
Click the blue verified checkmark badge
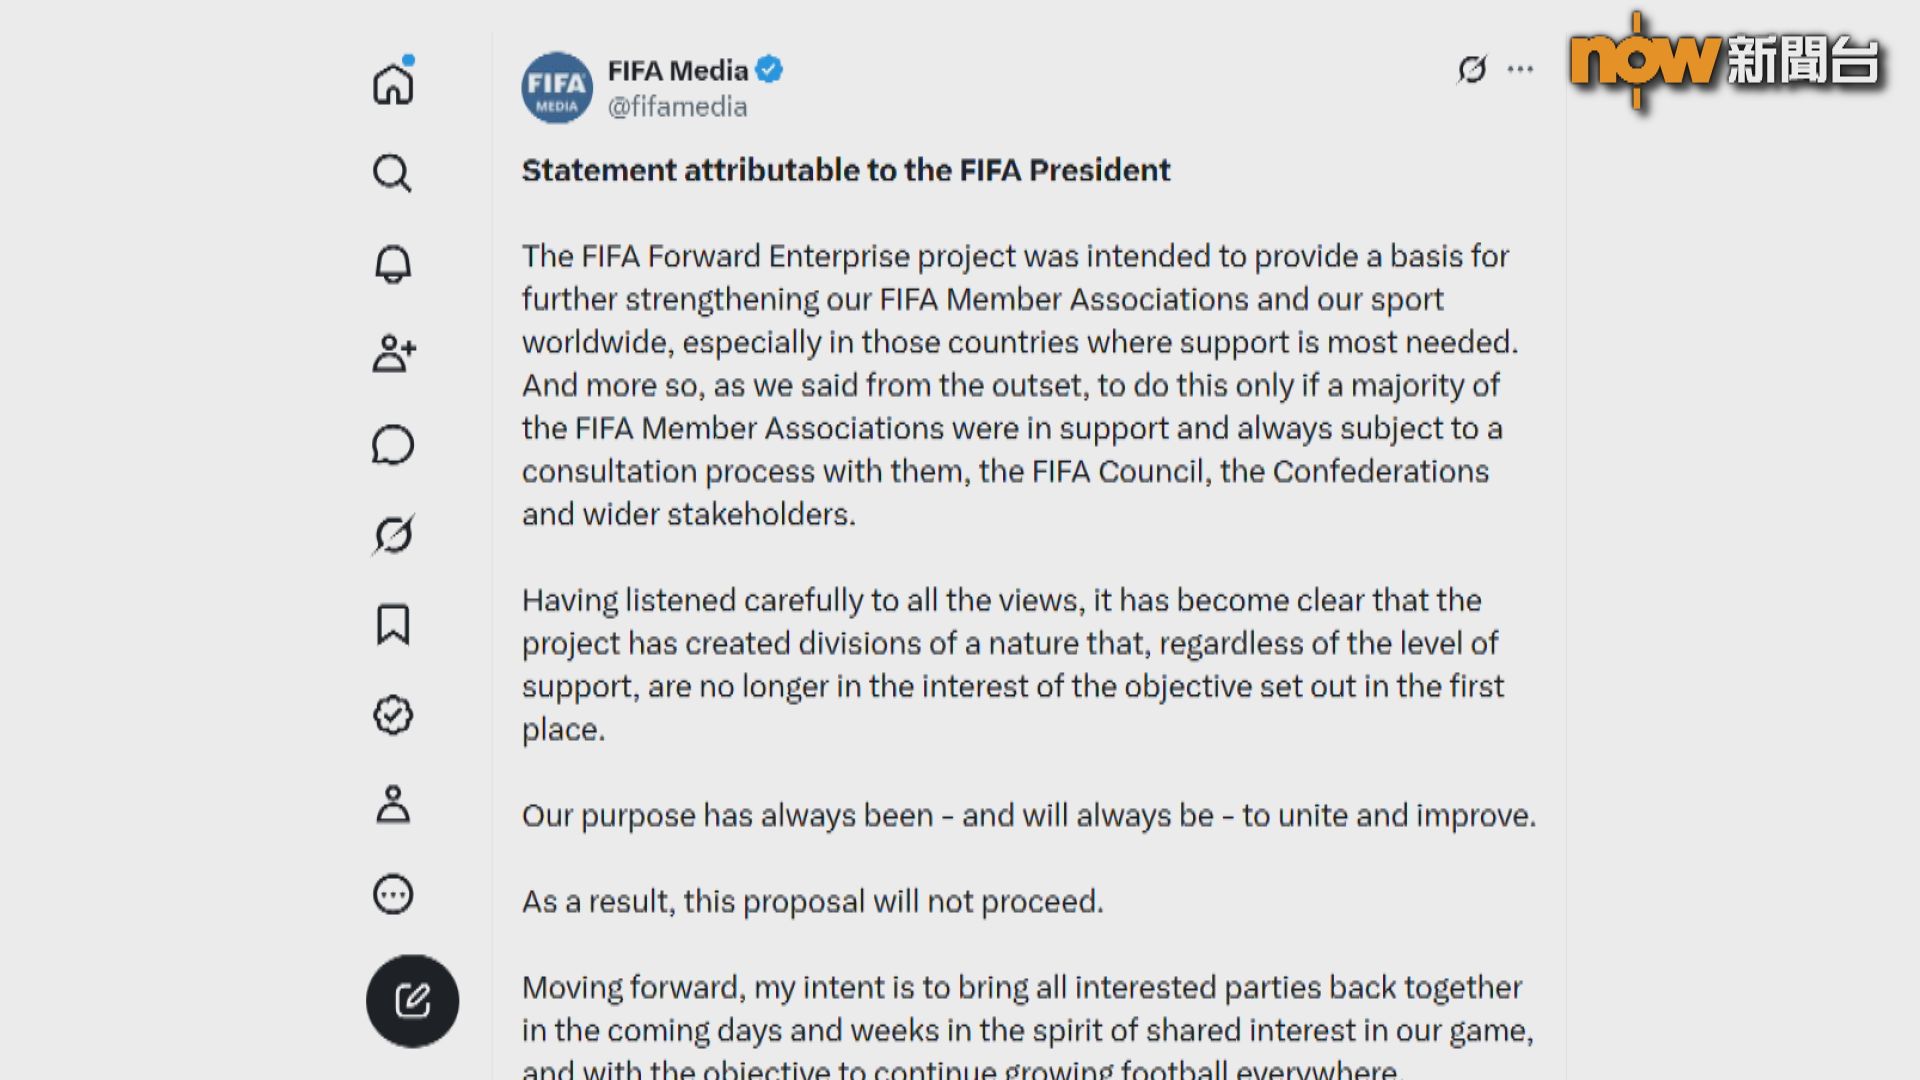pyautogui.click(x=769, y=70)
